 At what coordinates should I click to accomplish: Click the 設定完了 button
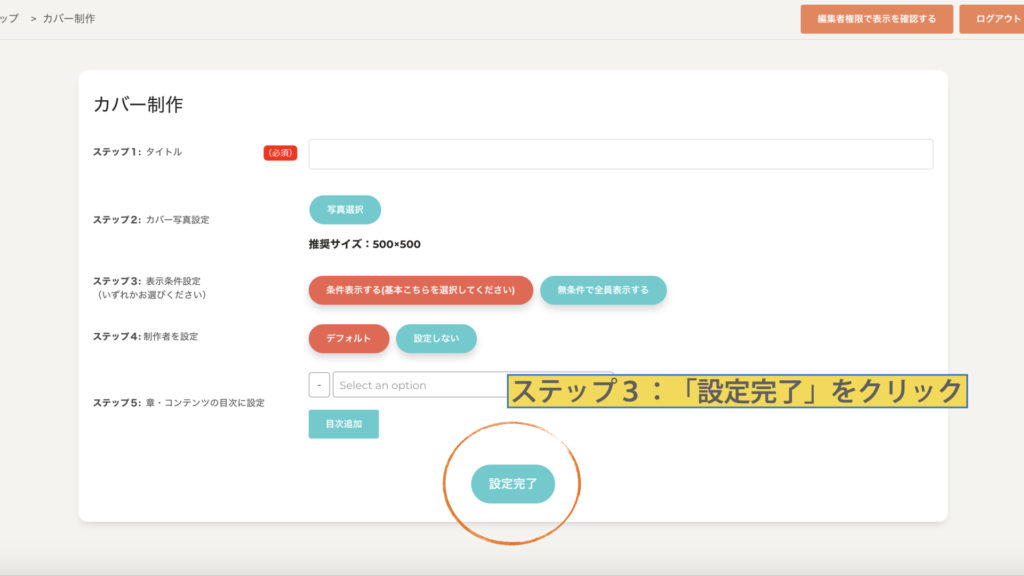tap(512, 484)
